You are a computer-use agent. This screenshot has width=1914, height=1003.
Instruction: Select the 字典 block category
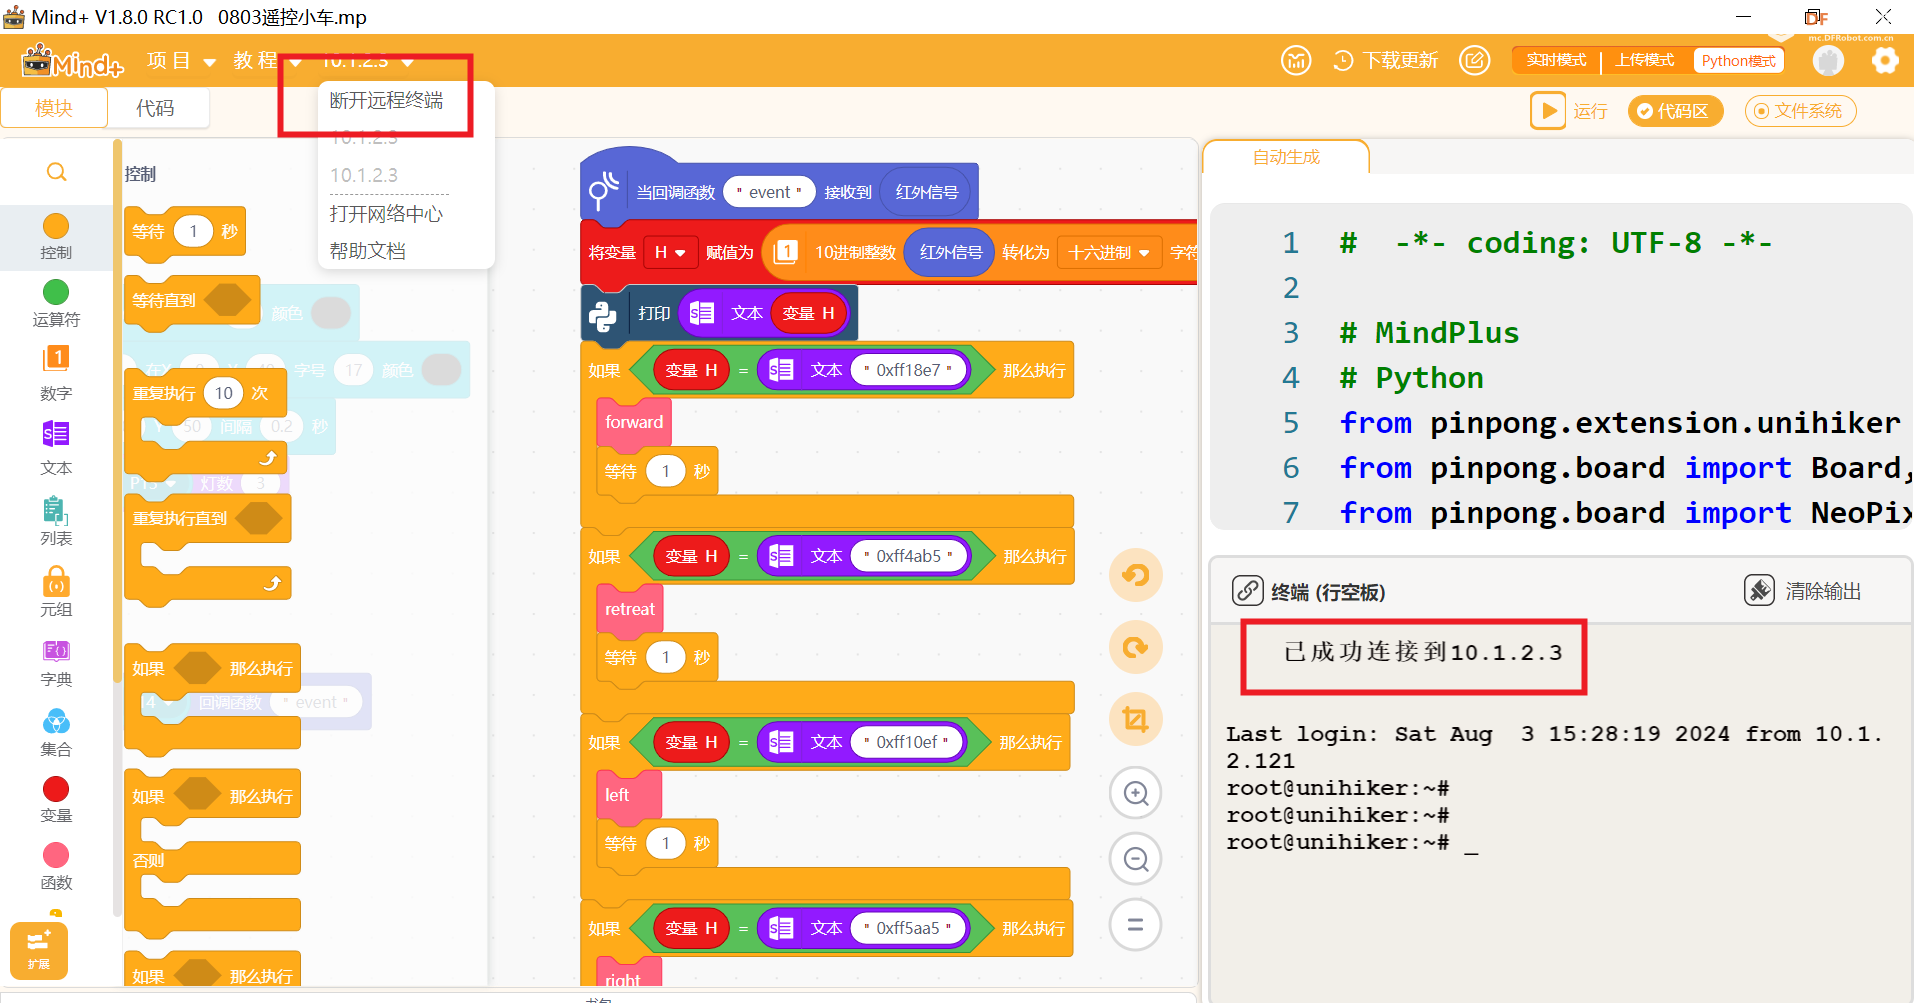point(56,663)
